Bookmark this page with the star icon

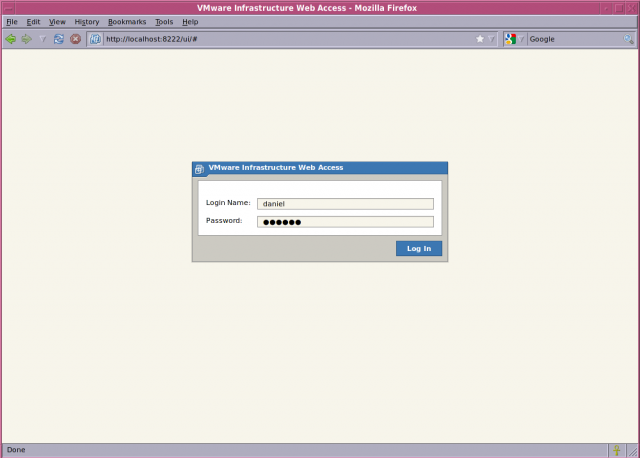(480, 39)
